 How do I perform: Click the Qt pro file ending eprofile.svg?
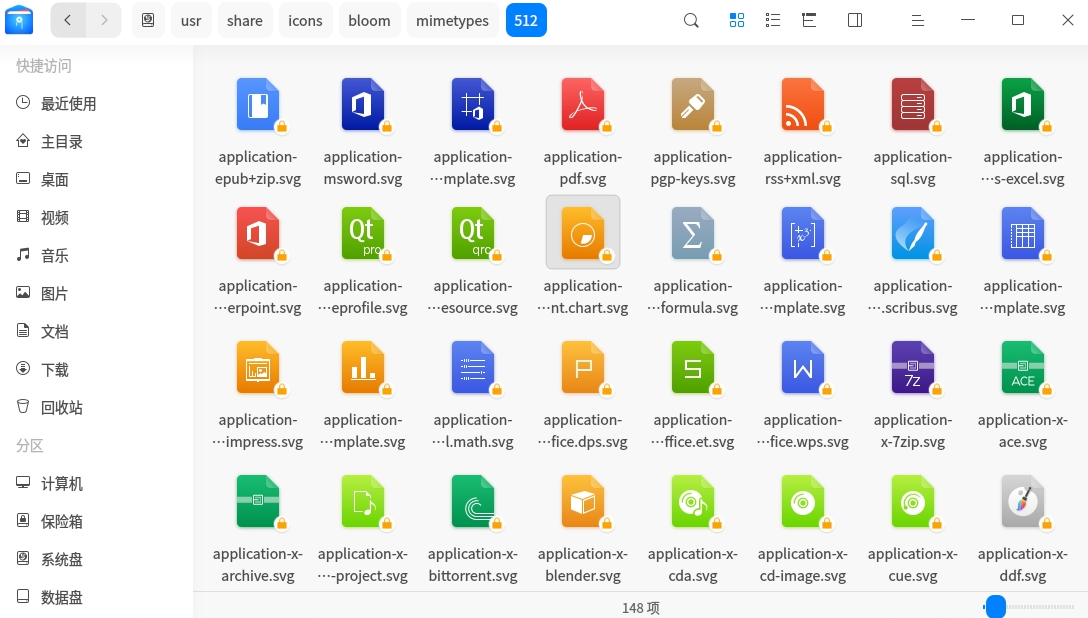click(363, 233)
